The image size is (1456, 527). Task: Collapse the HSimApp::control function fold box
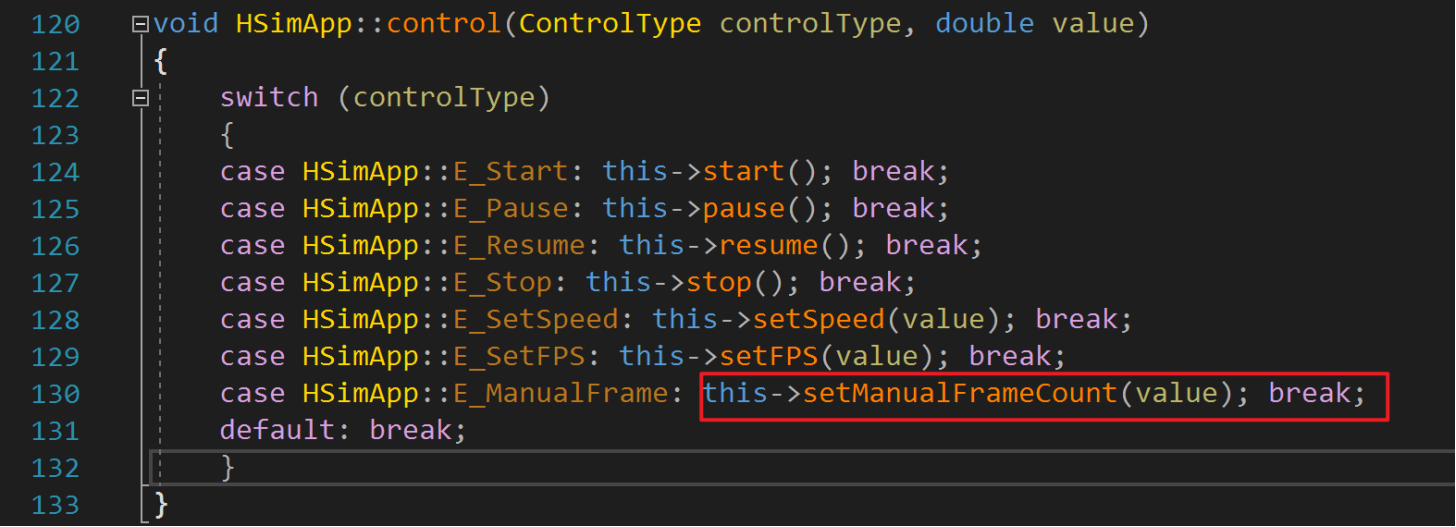[x=140, y=24]
